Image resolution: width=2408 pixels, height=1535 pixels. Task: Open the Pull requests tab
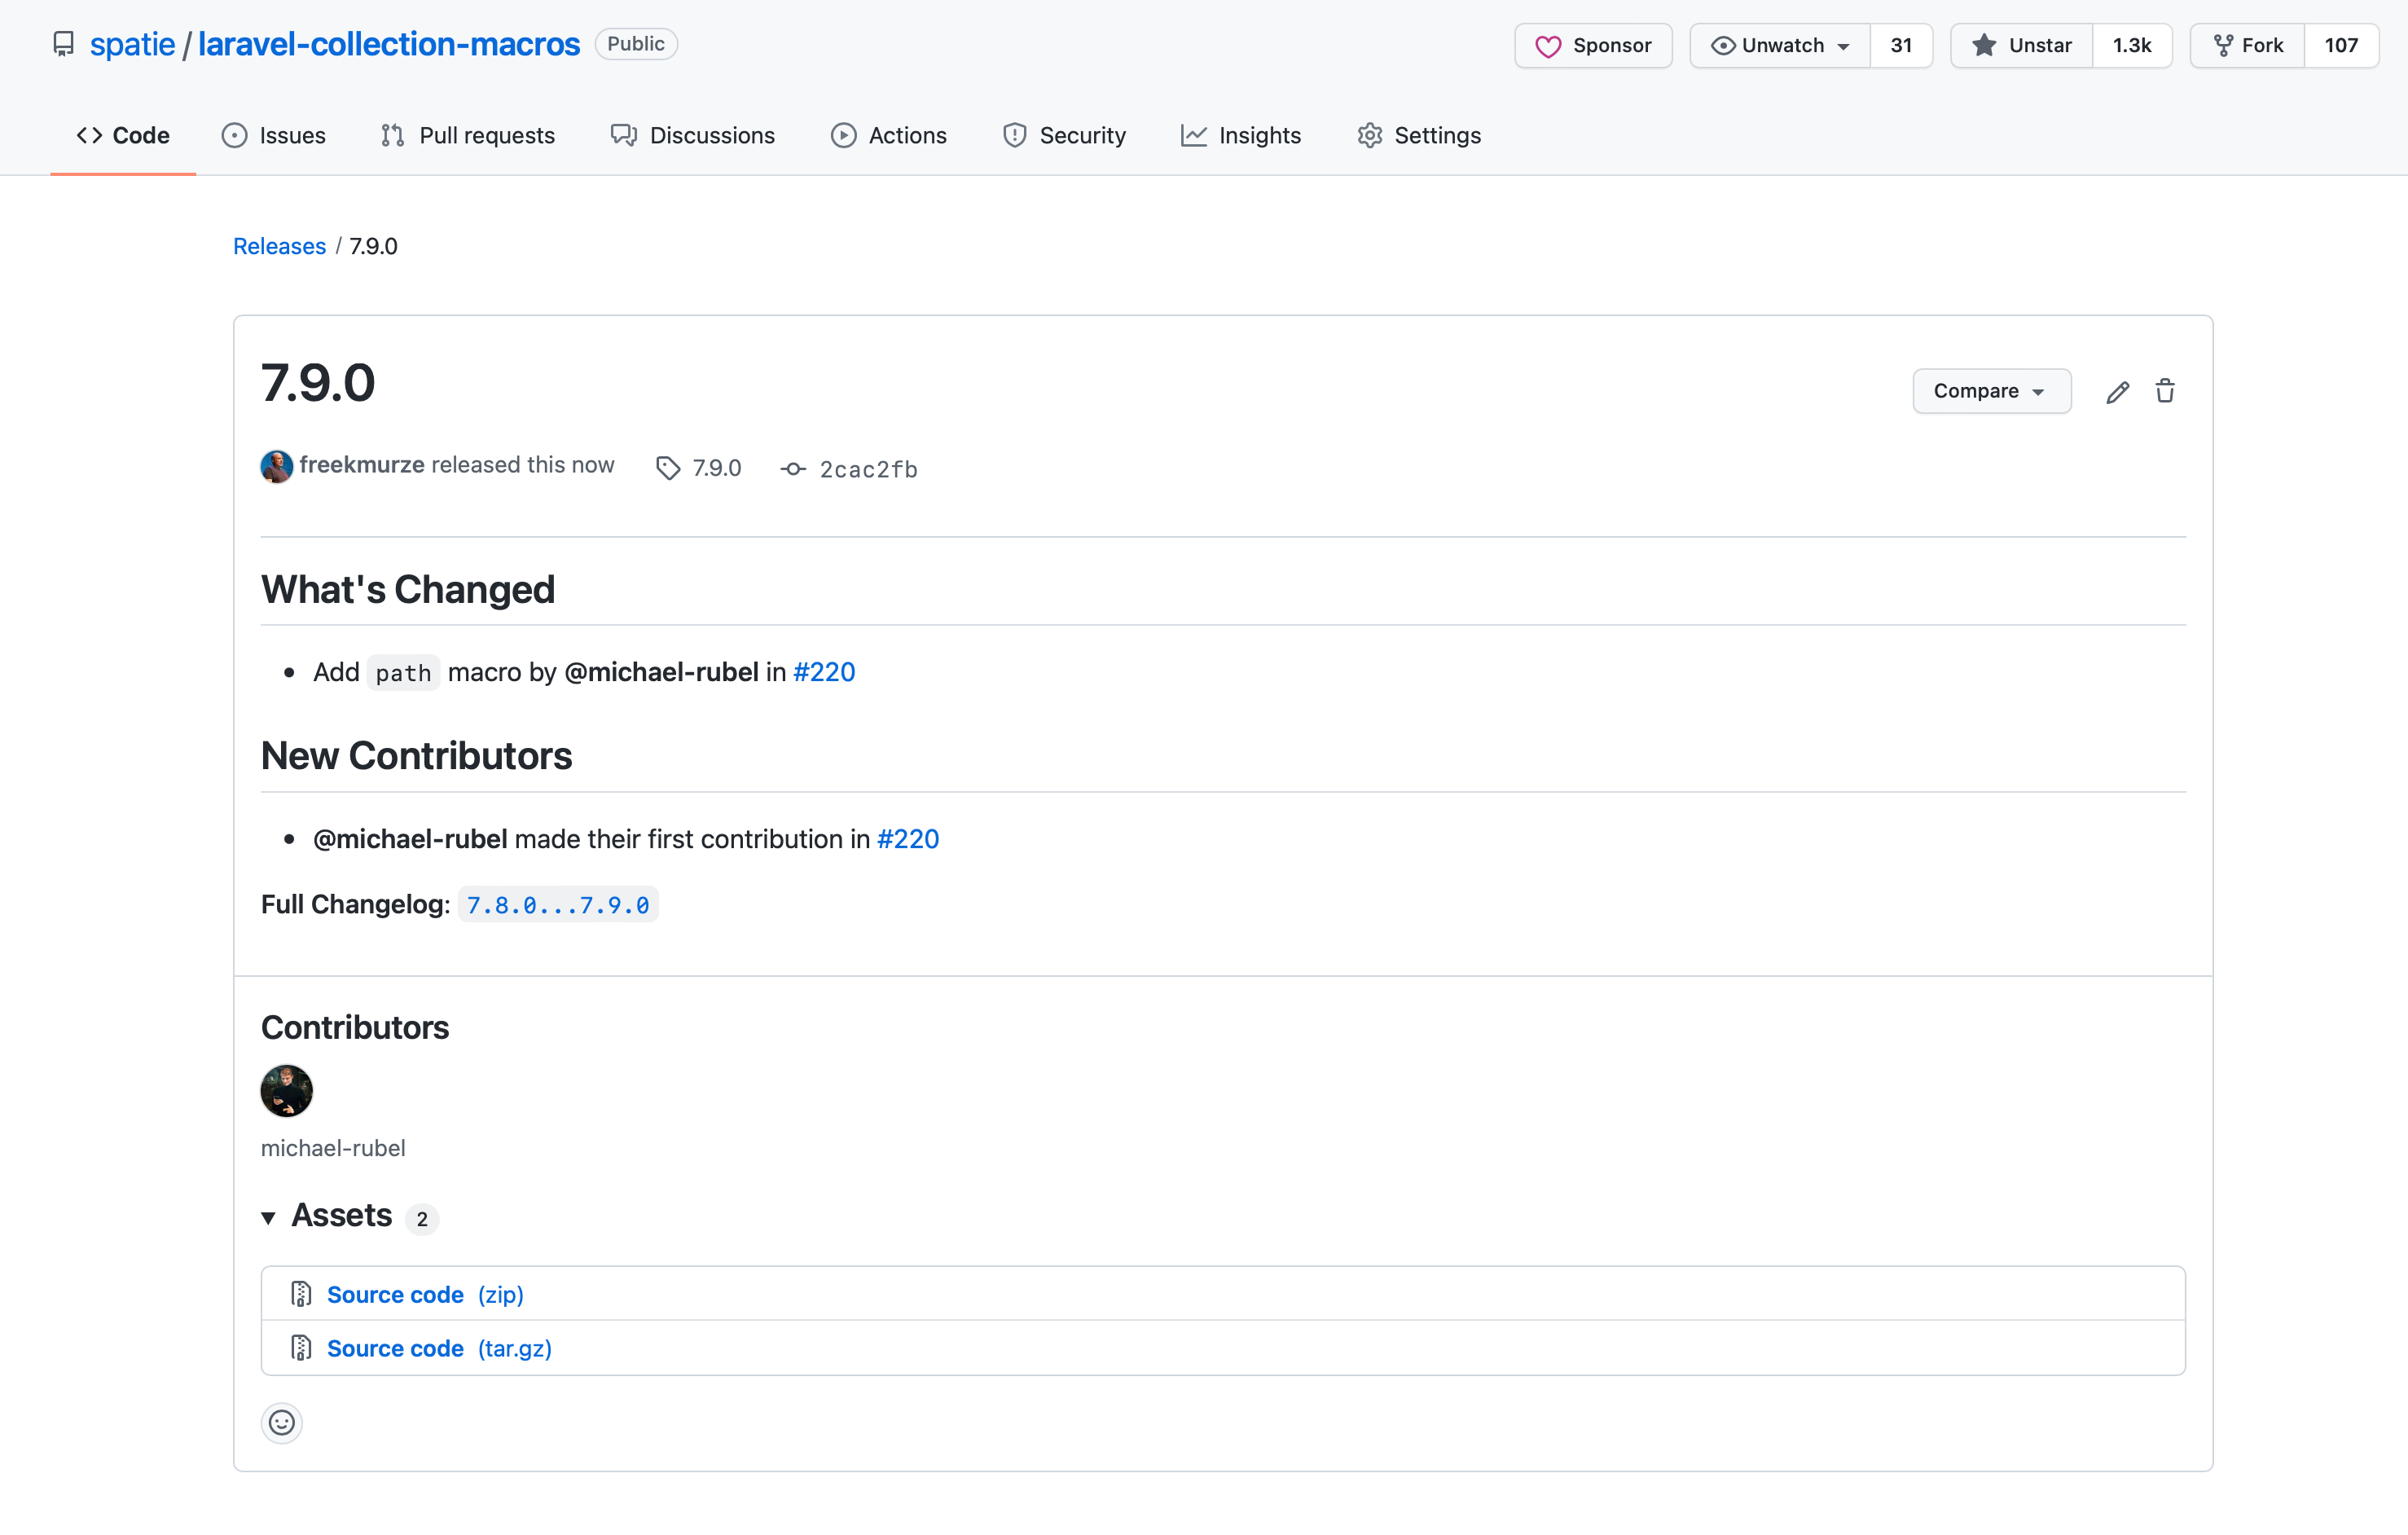pyautogui.click(x=467, y=135)
